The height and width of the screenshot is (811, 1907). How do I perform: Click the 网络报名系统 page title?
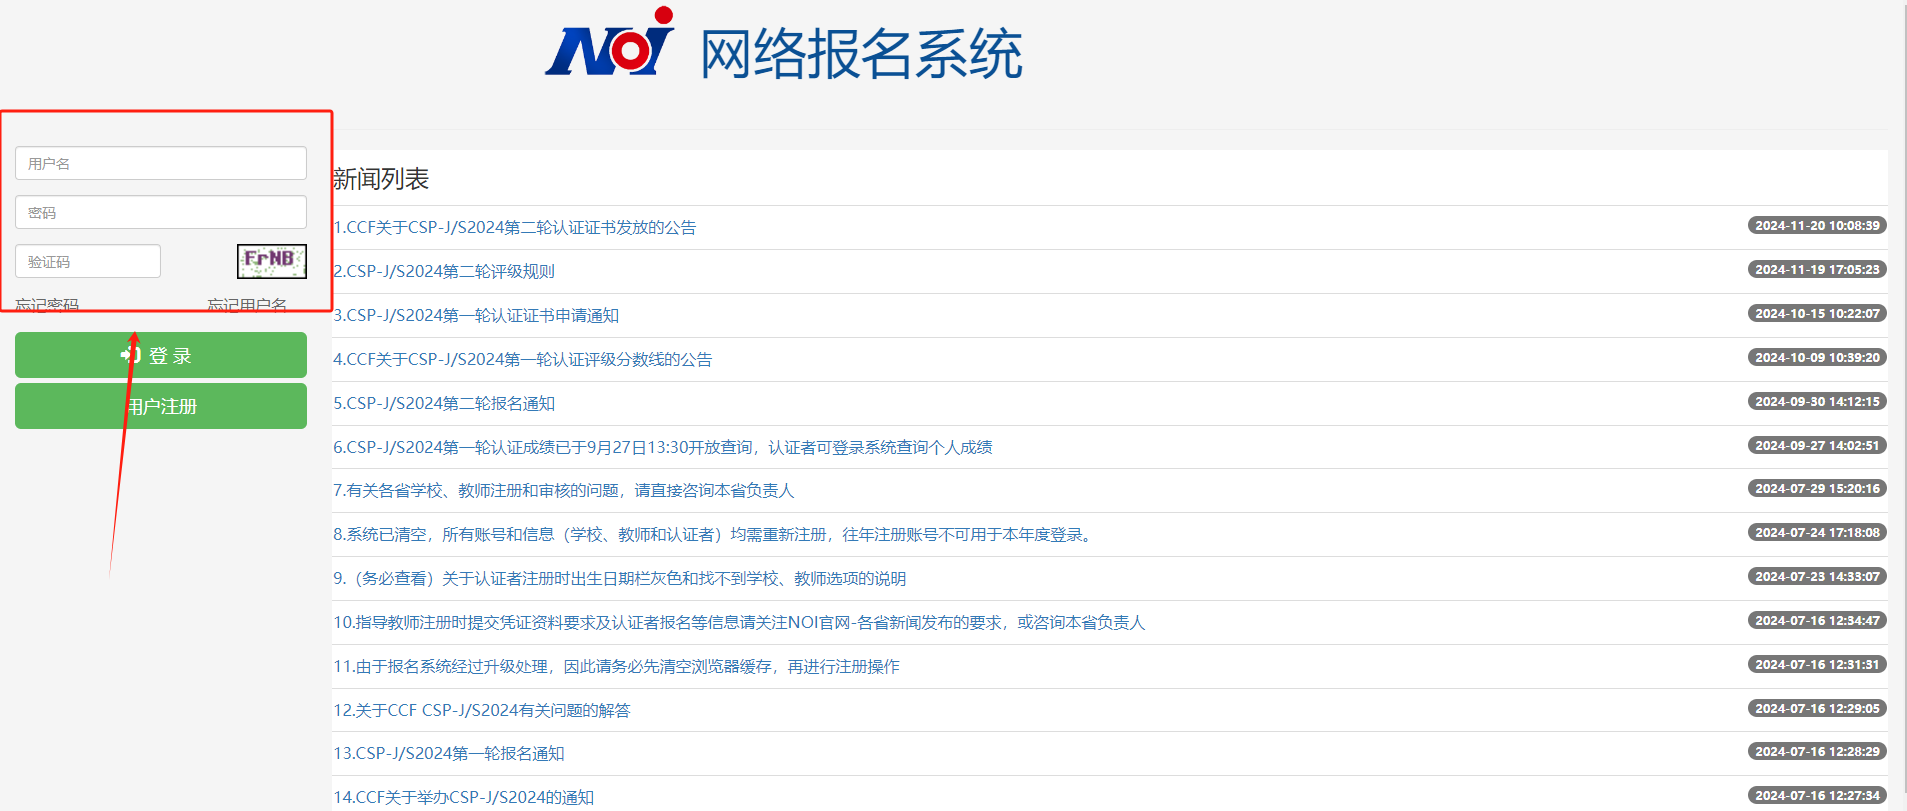click(860, 54)
